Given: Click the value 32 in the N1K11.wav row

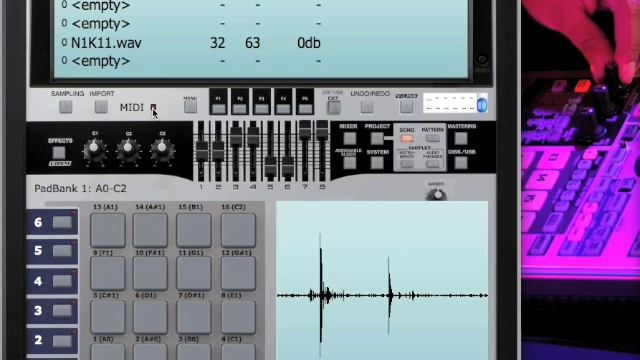Looking at the screenshot, I should coord(218,42).
